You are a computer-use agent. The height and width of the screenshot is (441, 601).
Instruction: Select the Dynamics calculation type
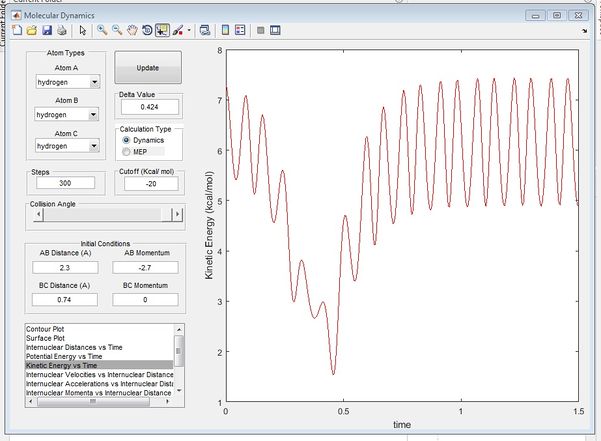(126, 140)
